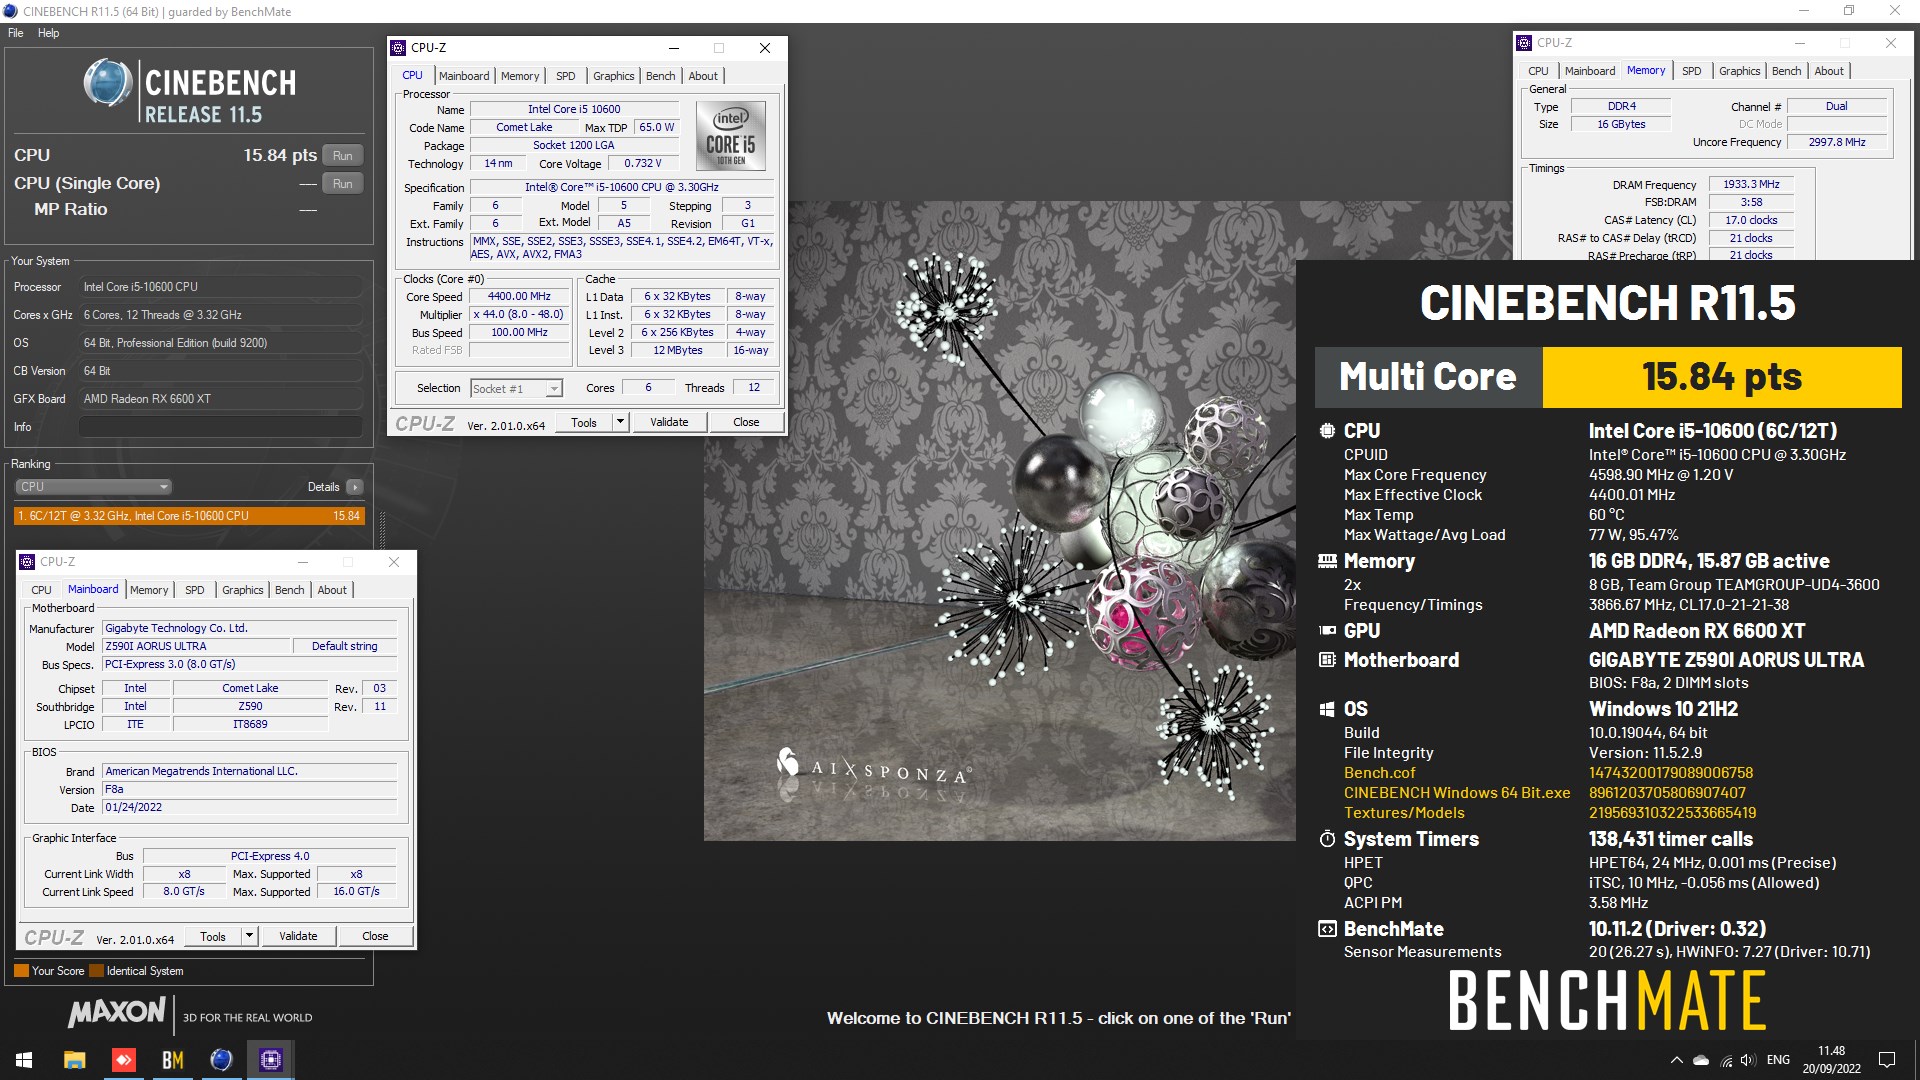Viewport: 1920px width, 1080px height.
Task: Expand Tools dropdown arrow in top-center CPU-Z window
Action: [620, 423]
